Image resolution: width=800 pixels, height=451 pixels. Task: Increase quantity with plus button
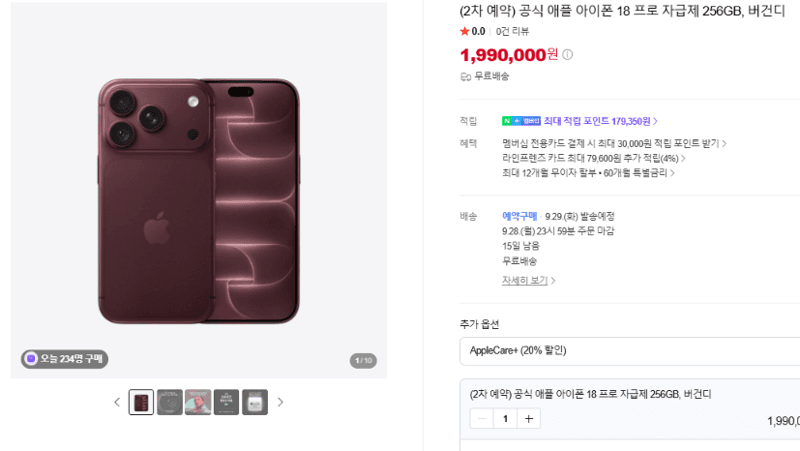coord(529,419)
